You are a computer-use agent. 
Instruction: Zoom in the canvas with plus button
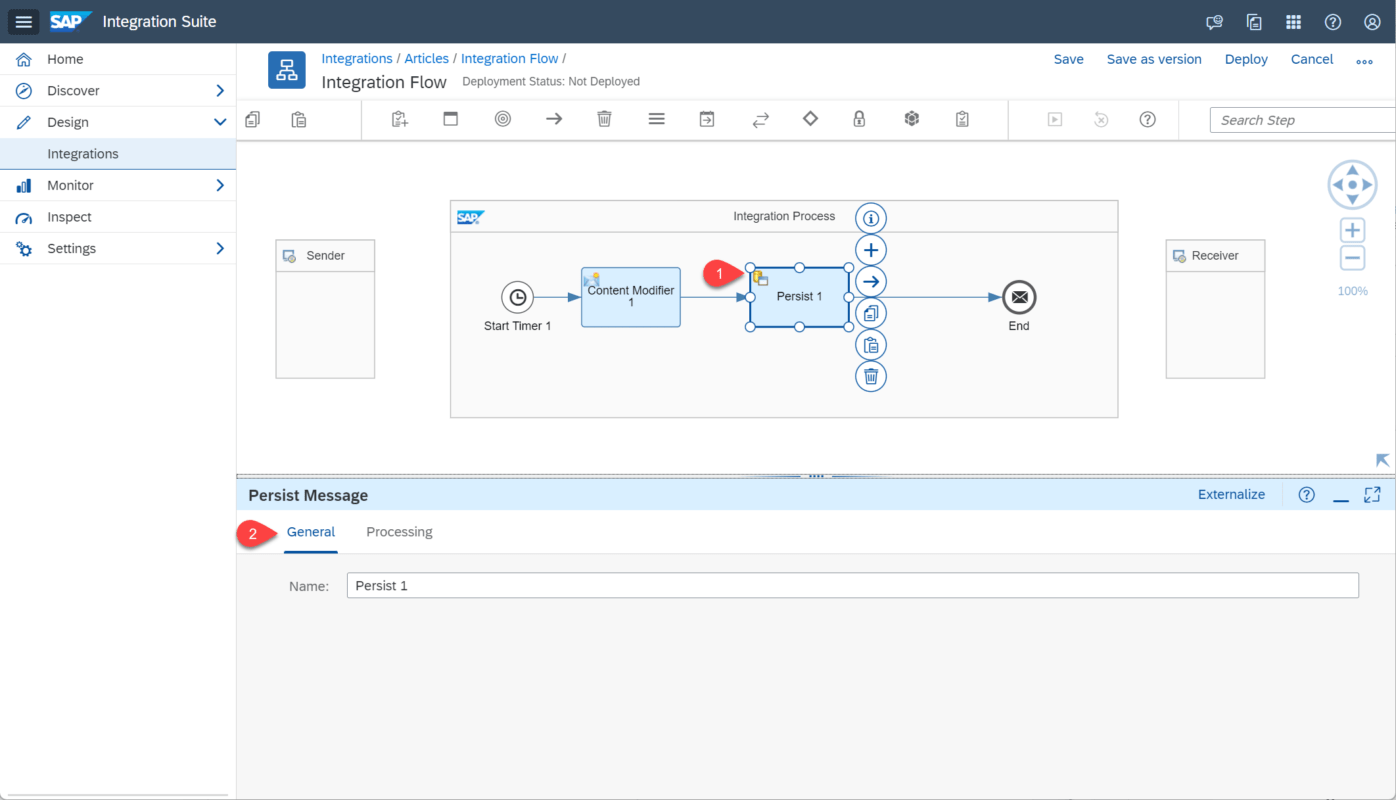(1352, 231)
